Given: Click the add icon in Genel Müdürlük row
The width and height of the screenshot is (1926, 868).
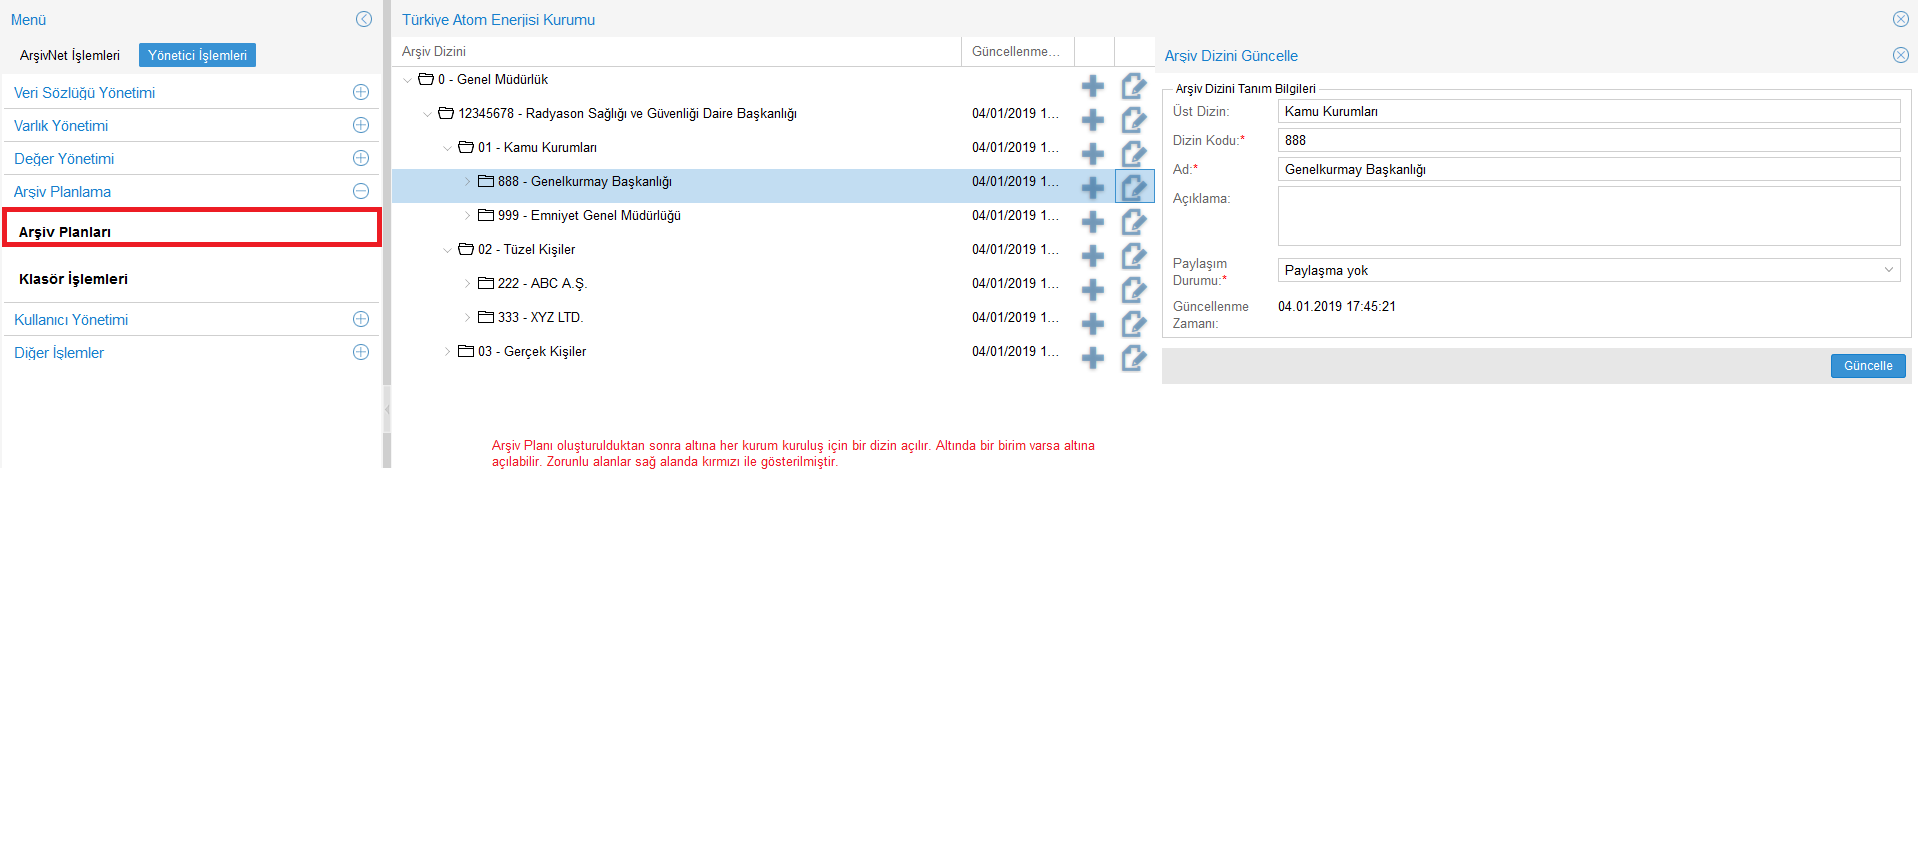Looking at the screenshot, I should click(1093, 86).
